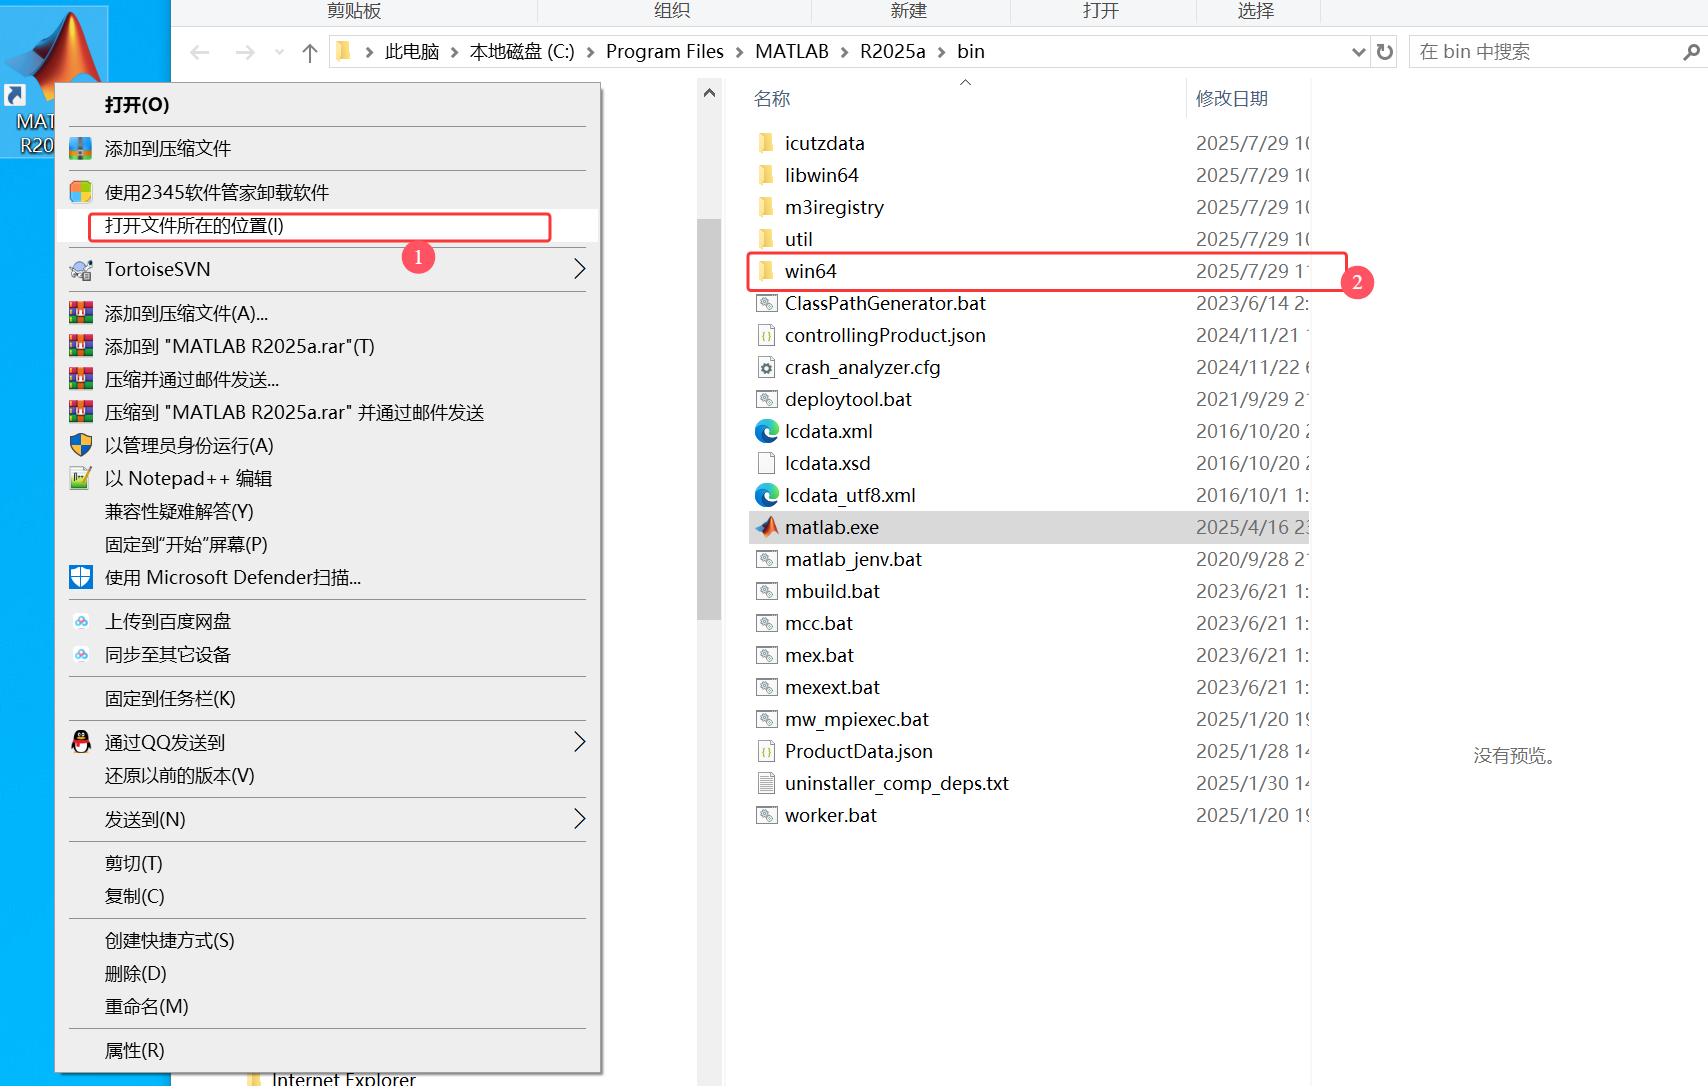Viewport: 1708px width, 1086px height.
Task: Choose 复制(C) in the context menu
Action: click(x=328, y=896)
